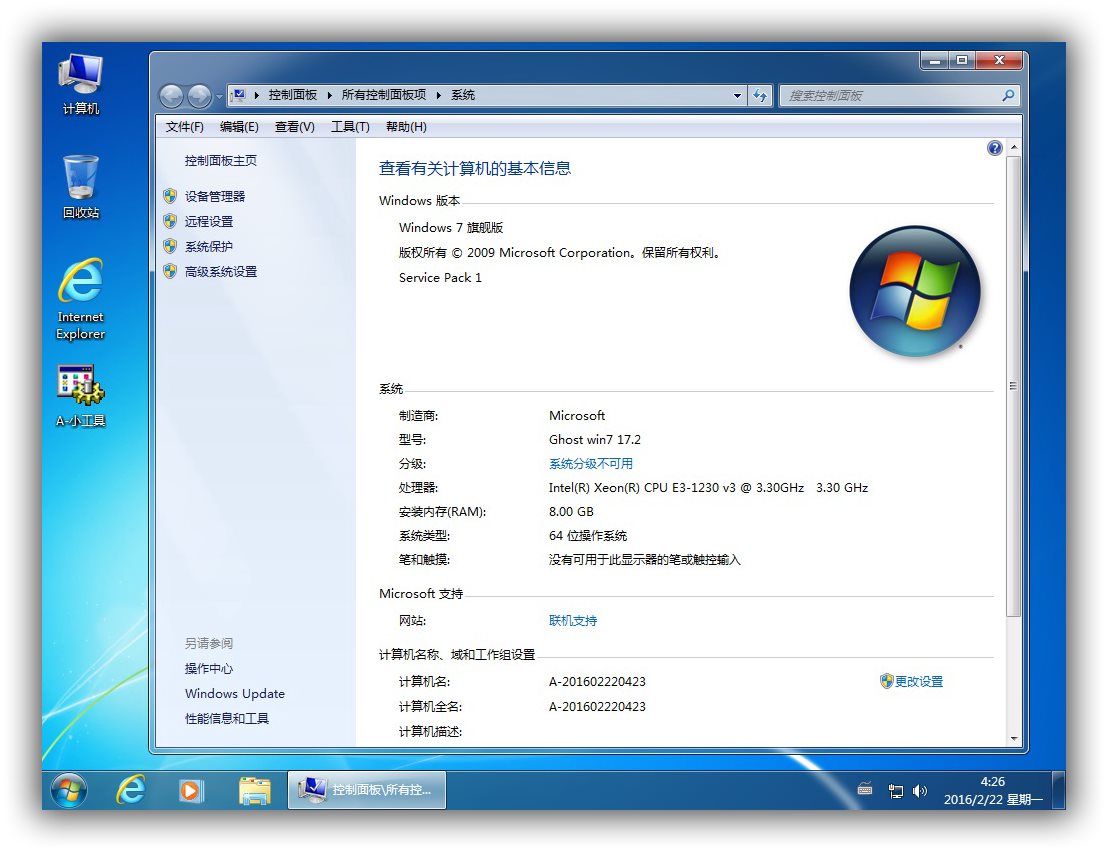
Task: Click the Windows 7 旗舰版 edition text
Action: (451, 227)
